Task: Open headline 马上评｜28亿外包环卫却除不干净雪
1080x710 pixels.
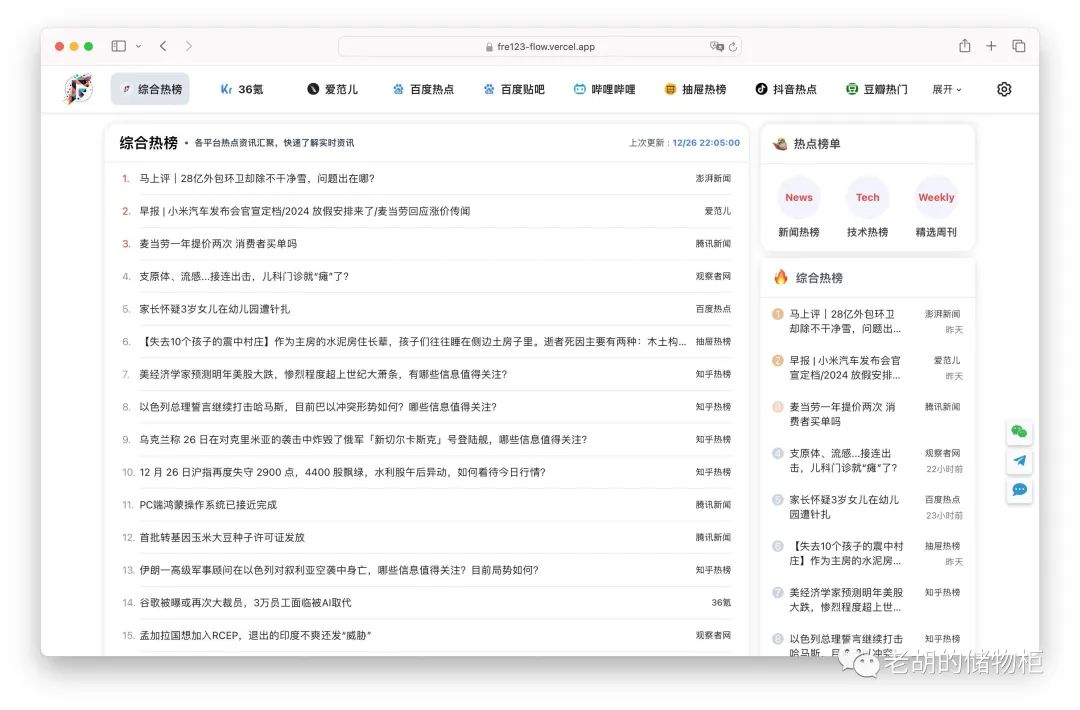Action: coord(257,178)
